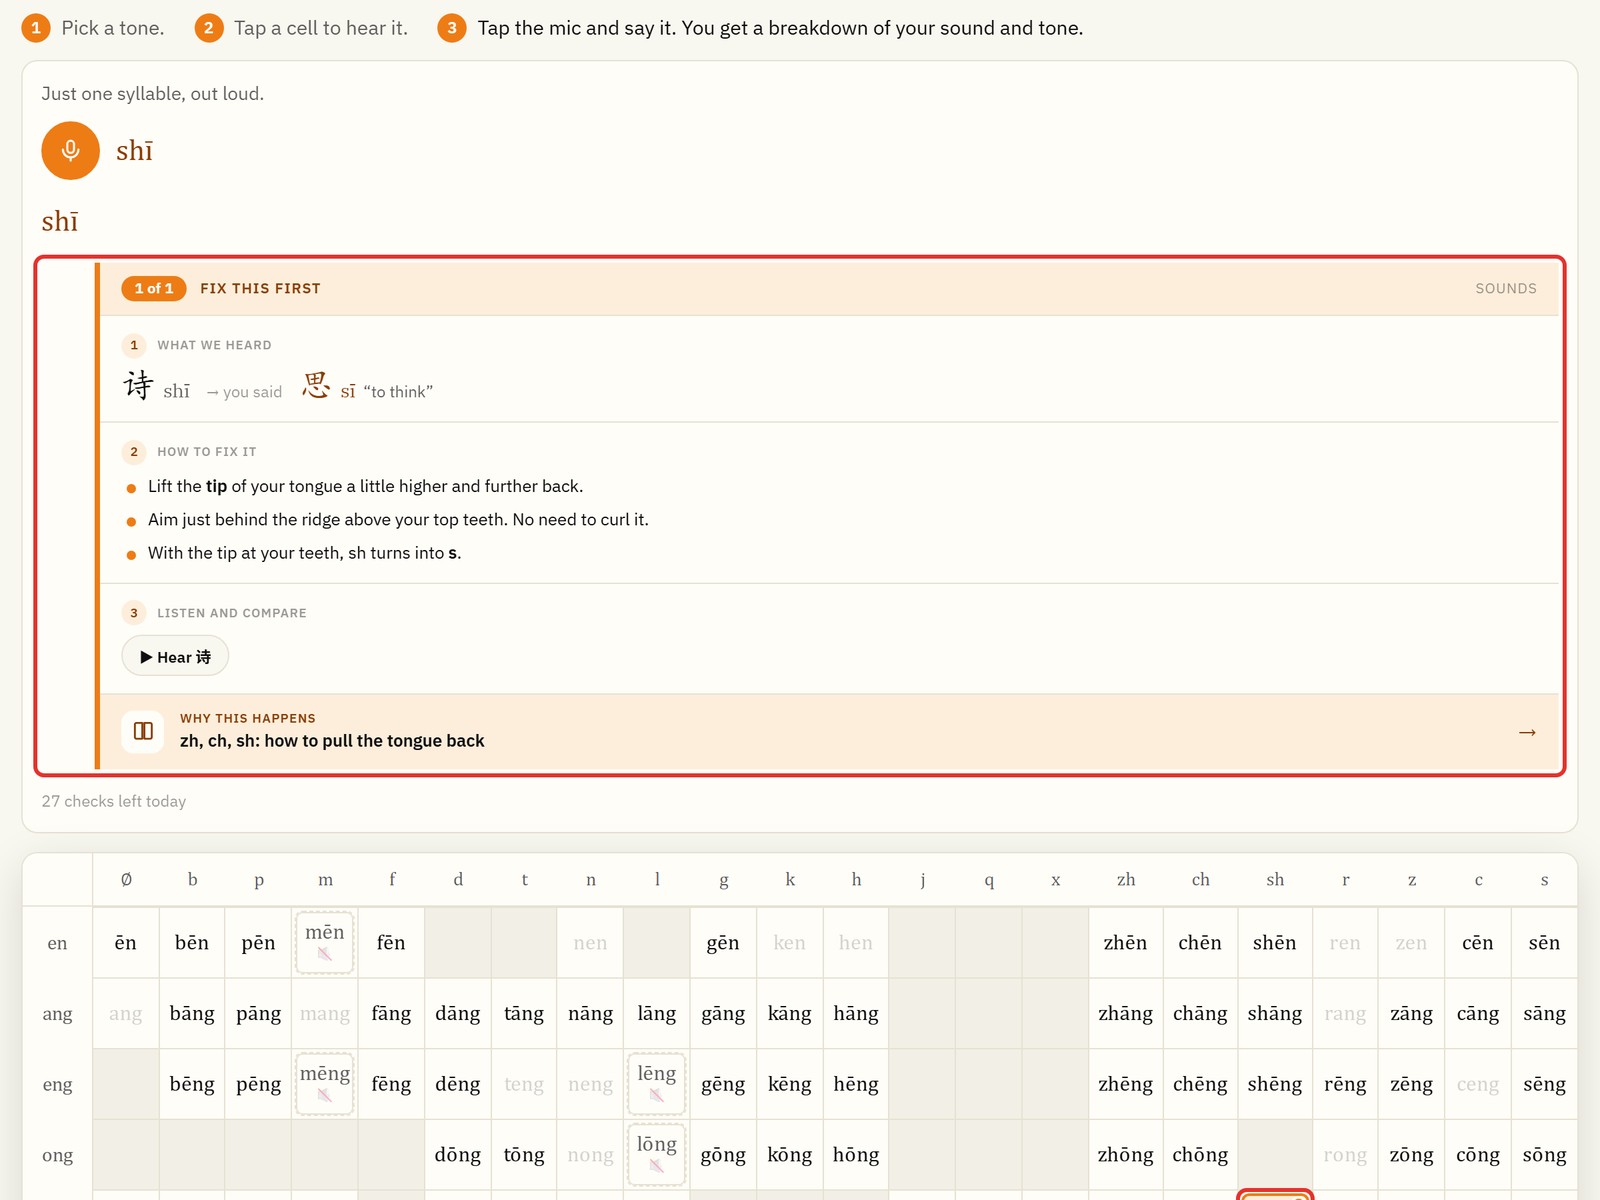Tap the shēn cell
Viewport: 1600px width, 1200px height.
pyautogui.click(x=1275, y=943)
